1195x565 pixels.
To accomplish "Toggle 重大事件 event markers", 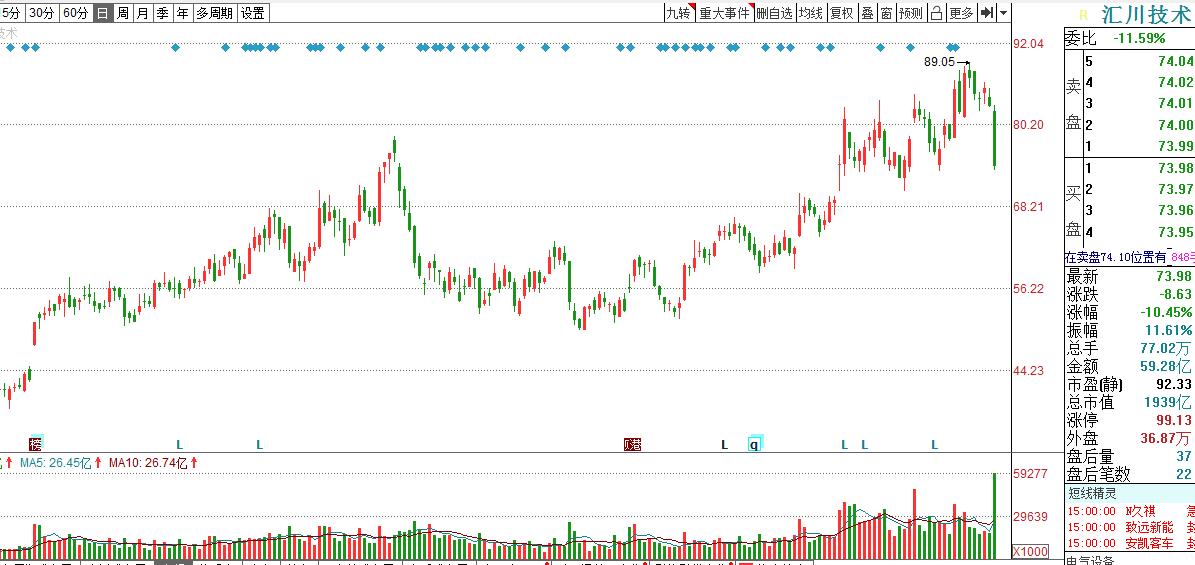I will (725, 12).
